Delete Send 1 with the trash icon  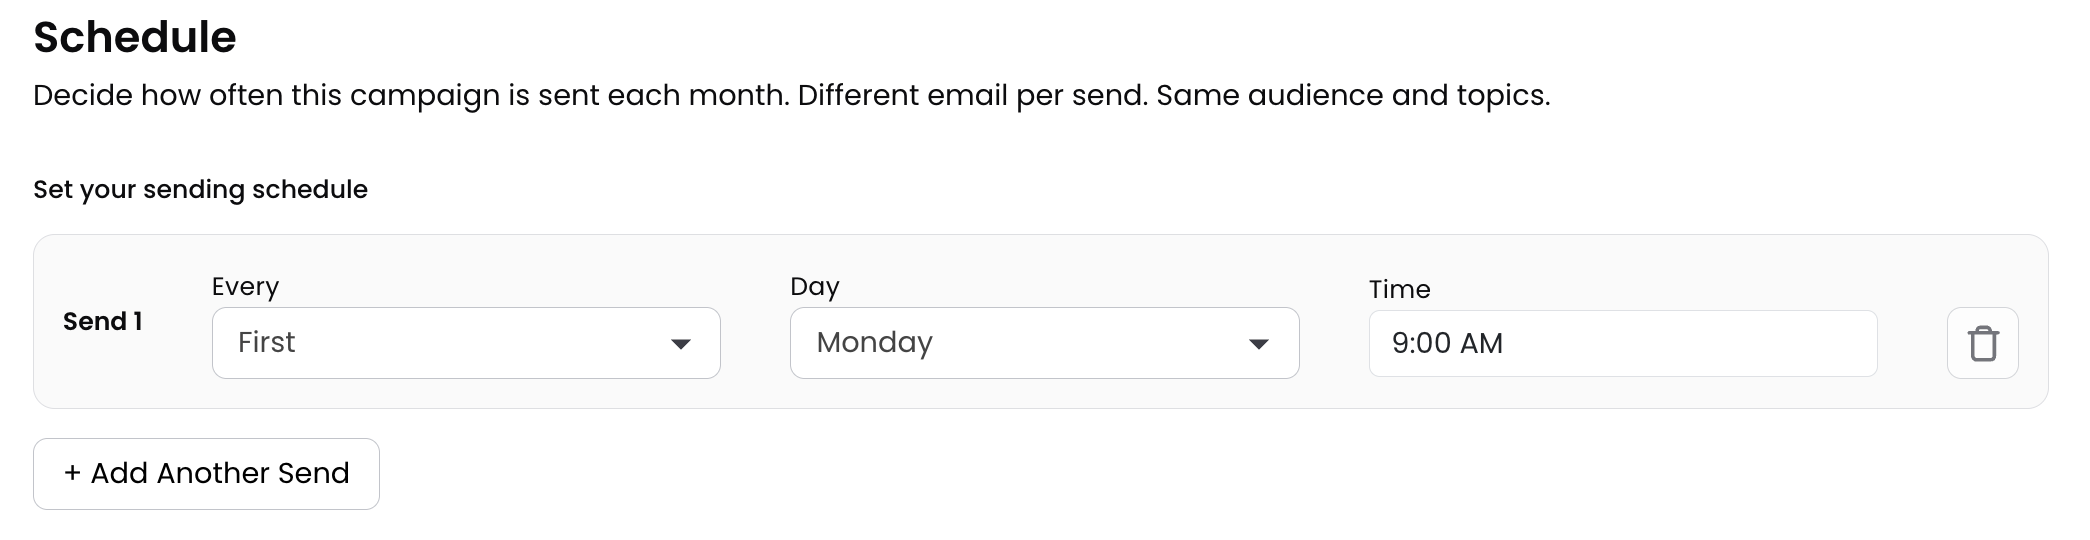[1982, 343]
